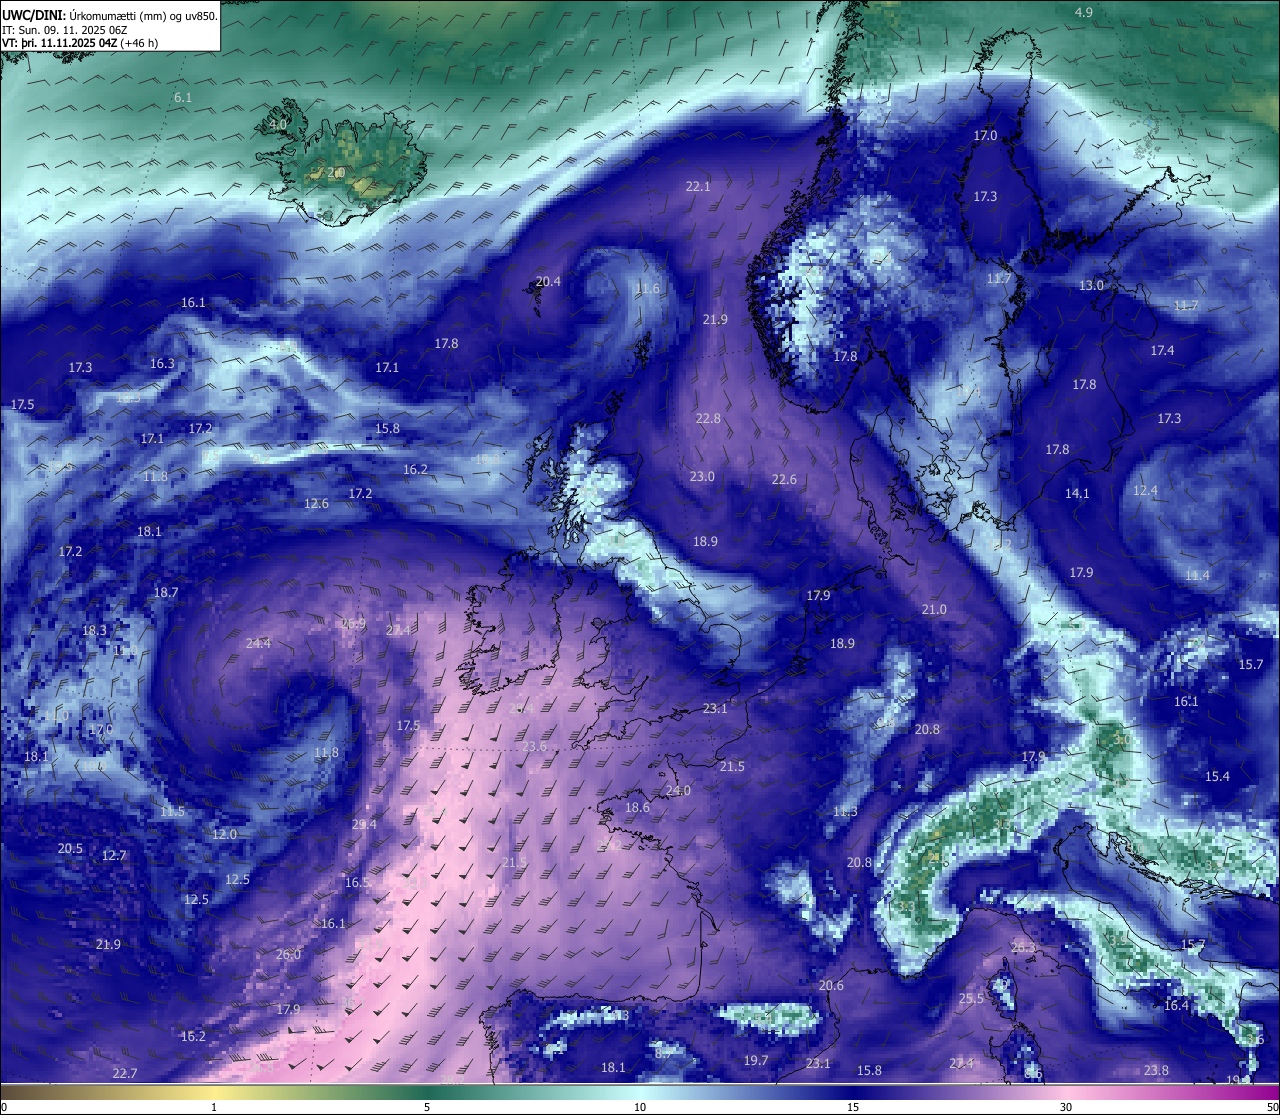Click the map value "18.7"
The width and height of the screenshot is (1280, 1115).
click(166, 592)
